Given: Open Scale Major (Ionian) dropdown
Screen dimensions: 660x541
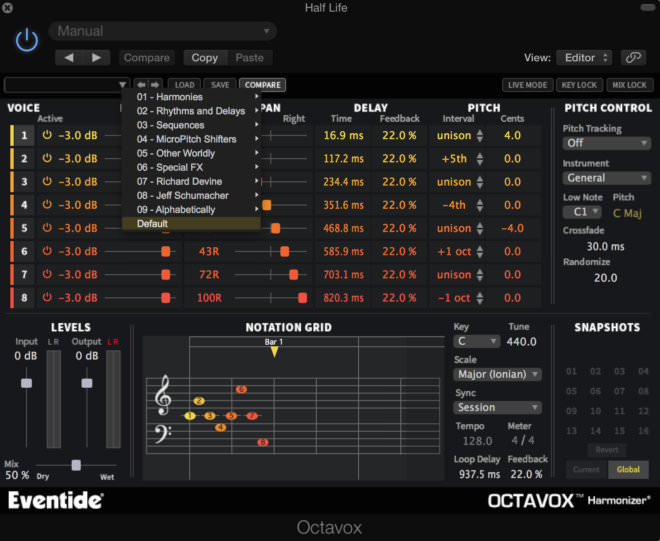Looking at the screenshot, I should pos(498,374).
